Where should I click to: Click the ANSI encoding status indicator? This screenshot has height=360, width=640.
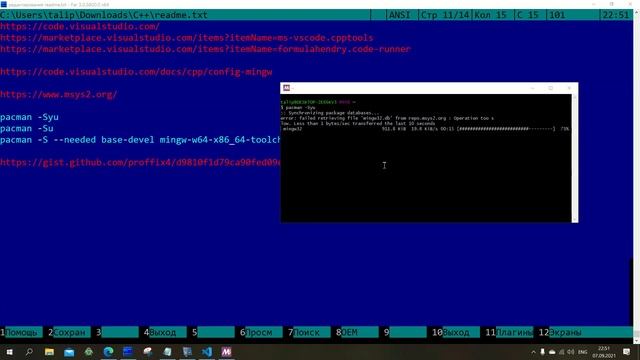coord(399,15)
